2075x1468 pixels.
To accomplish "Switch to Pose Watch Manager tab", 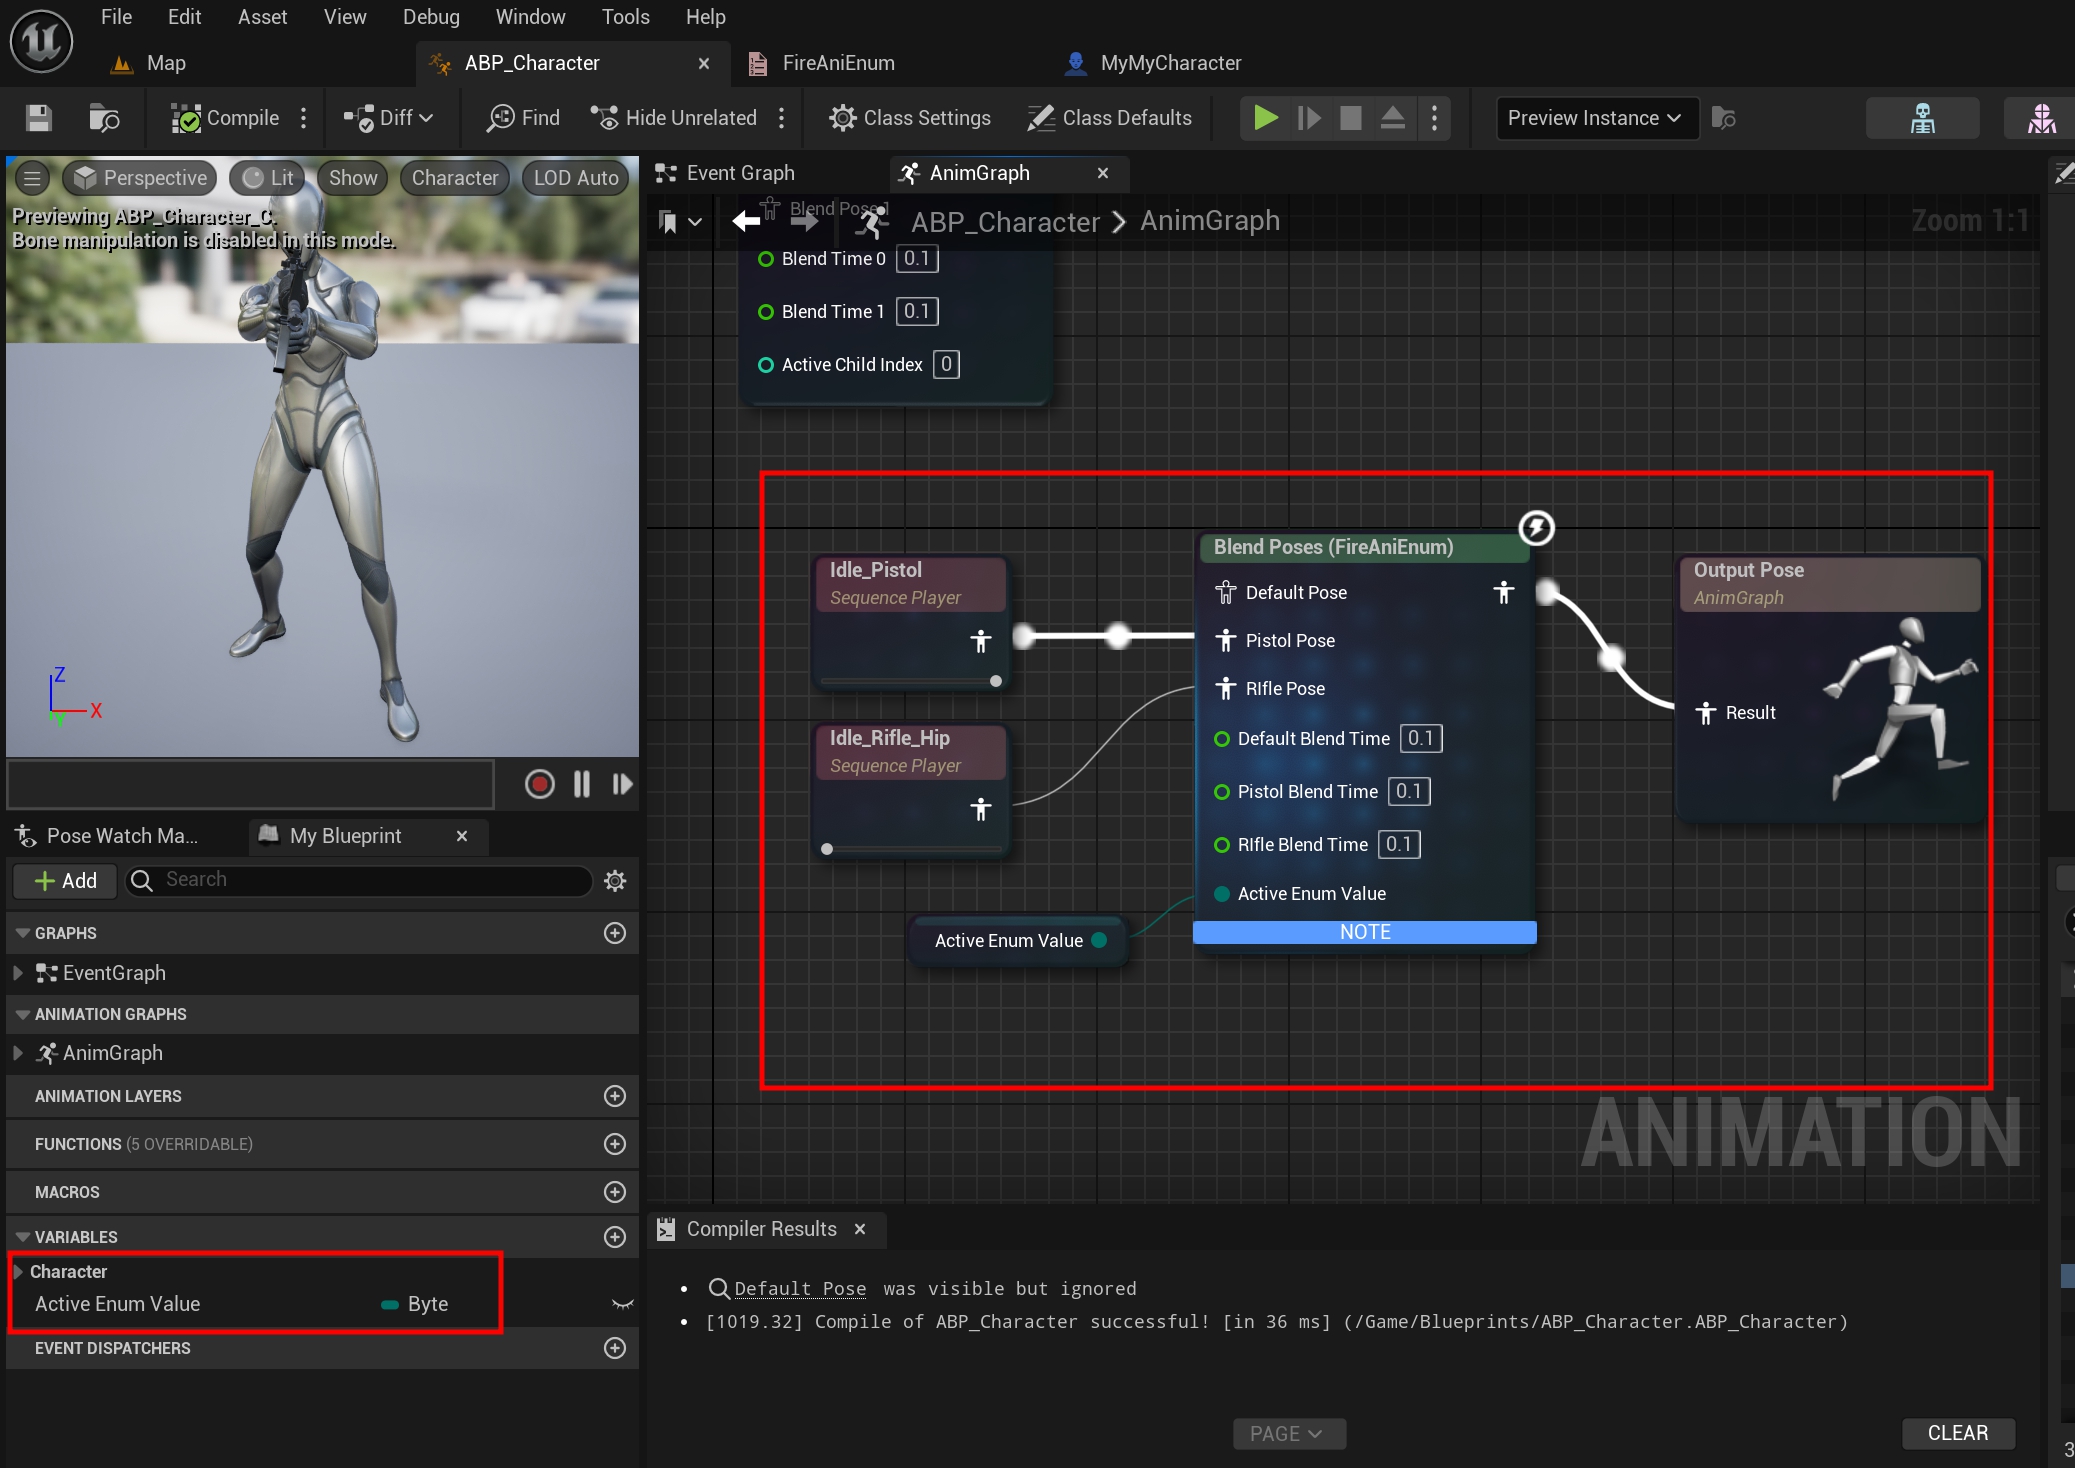I will (x=121, y=836).
